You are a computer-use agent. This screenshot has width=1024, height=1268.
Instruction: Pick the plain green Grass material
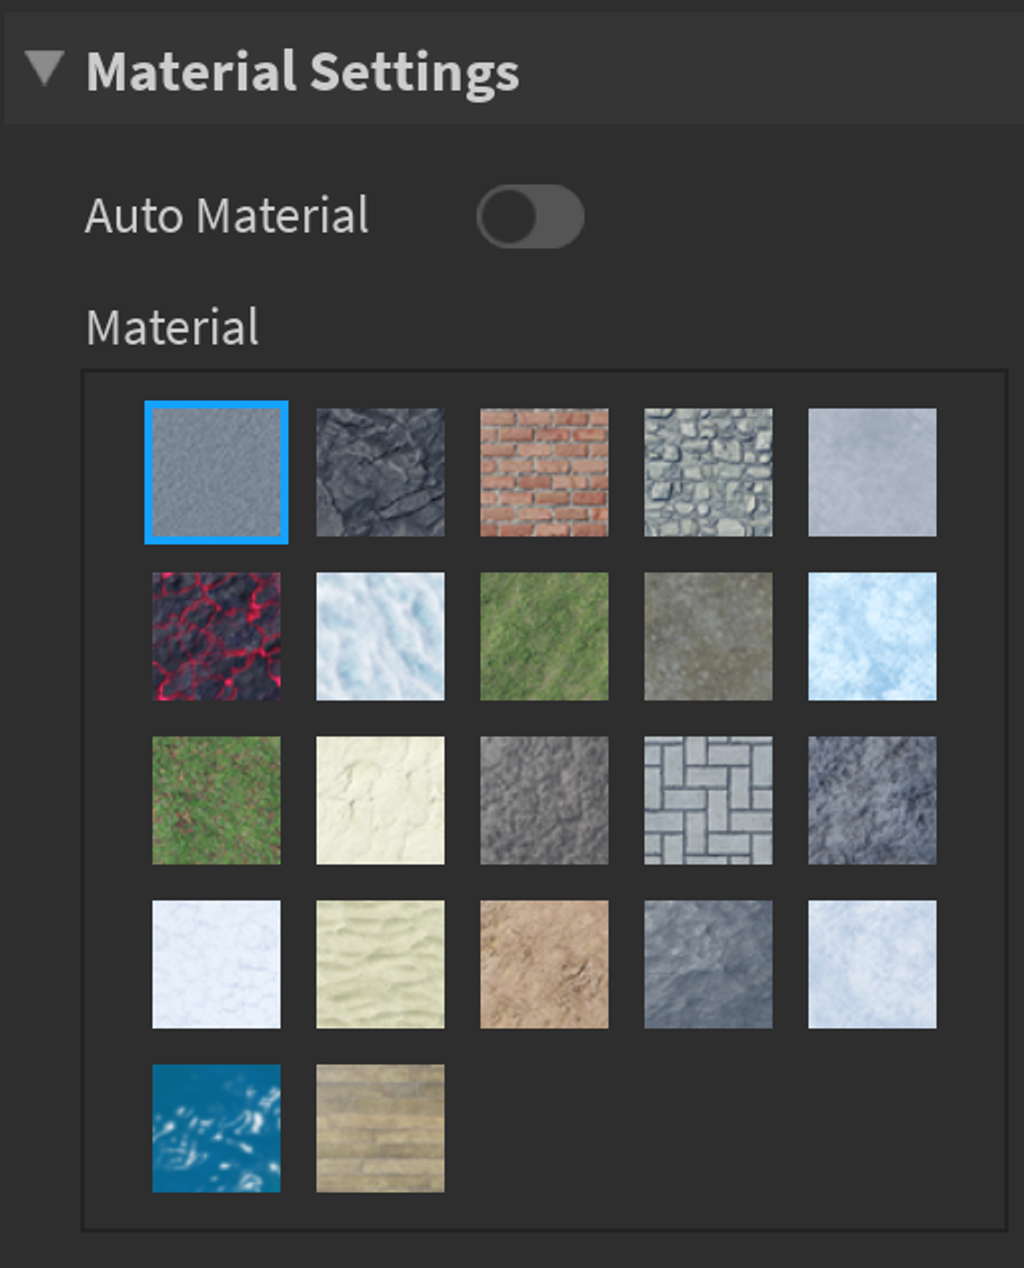click(544, 636)
